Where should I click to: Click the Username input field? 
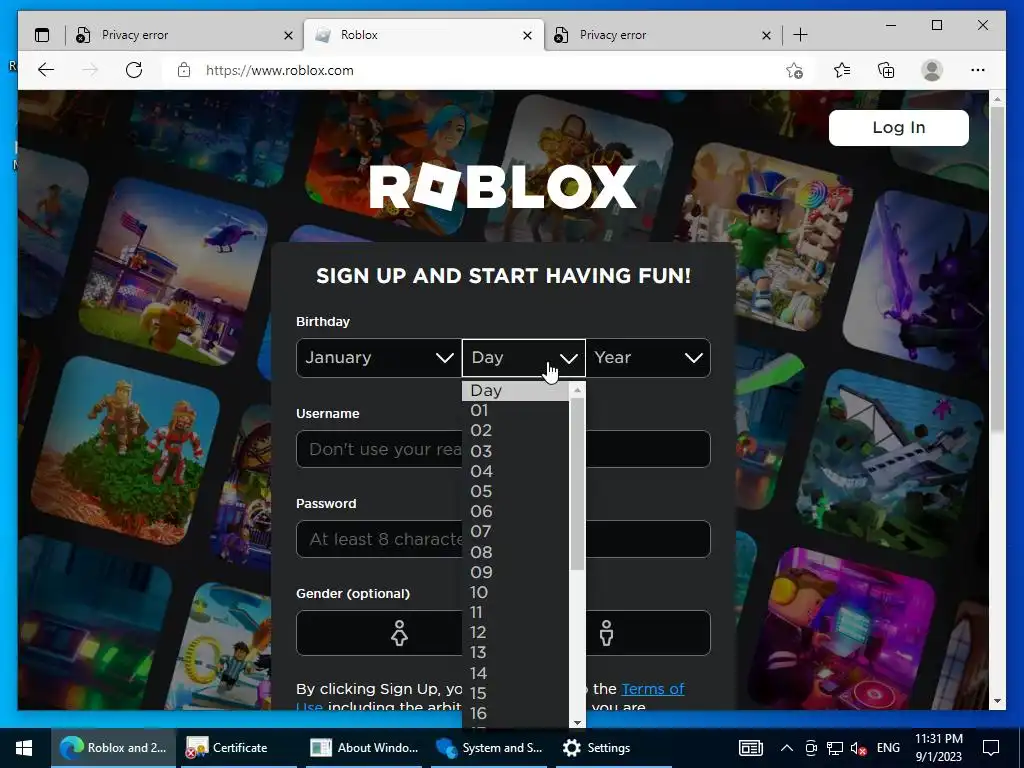coord(503,449)
